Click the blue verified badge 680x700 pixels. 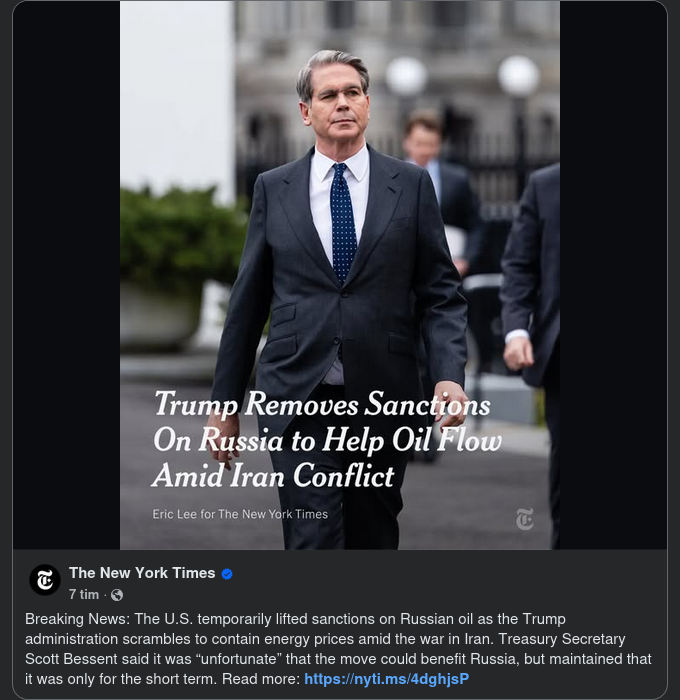(x=227, y=574)
